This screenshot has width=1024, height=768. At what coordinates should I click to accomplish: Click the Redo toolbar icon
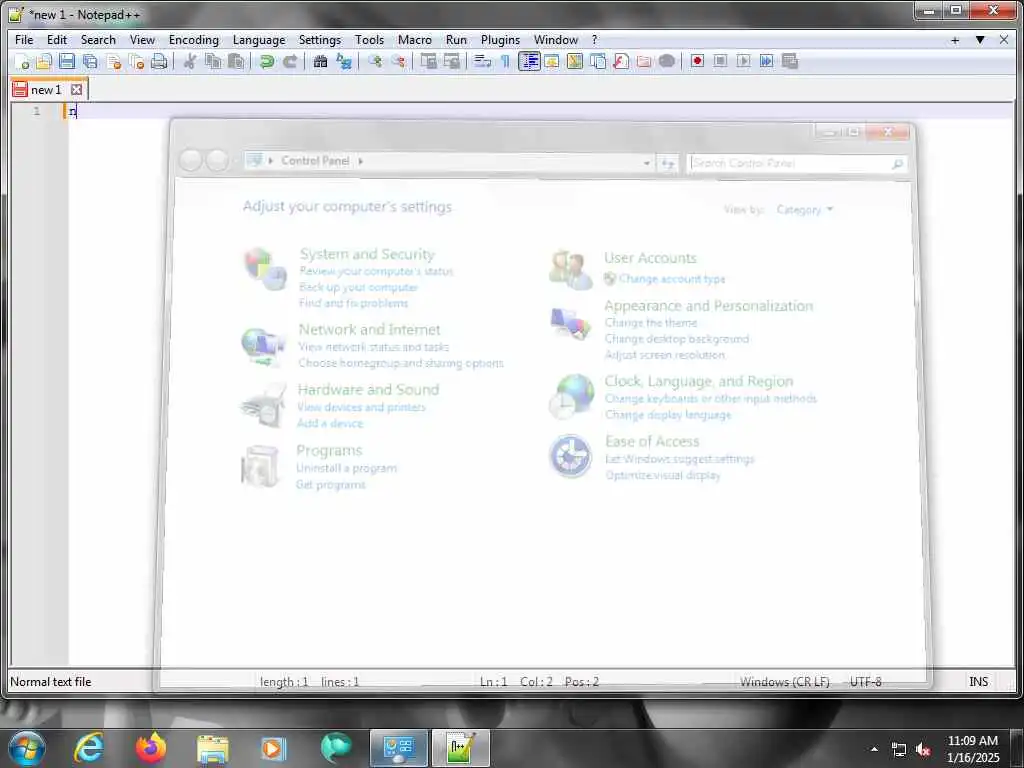290,61
